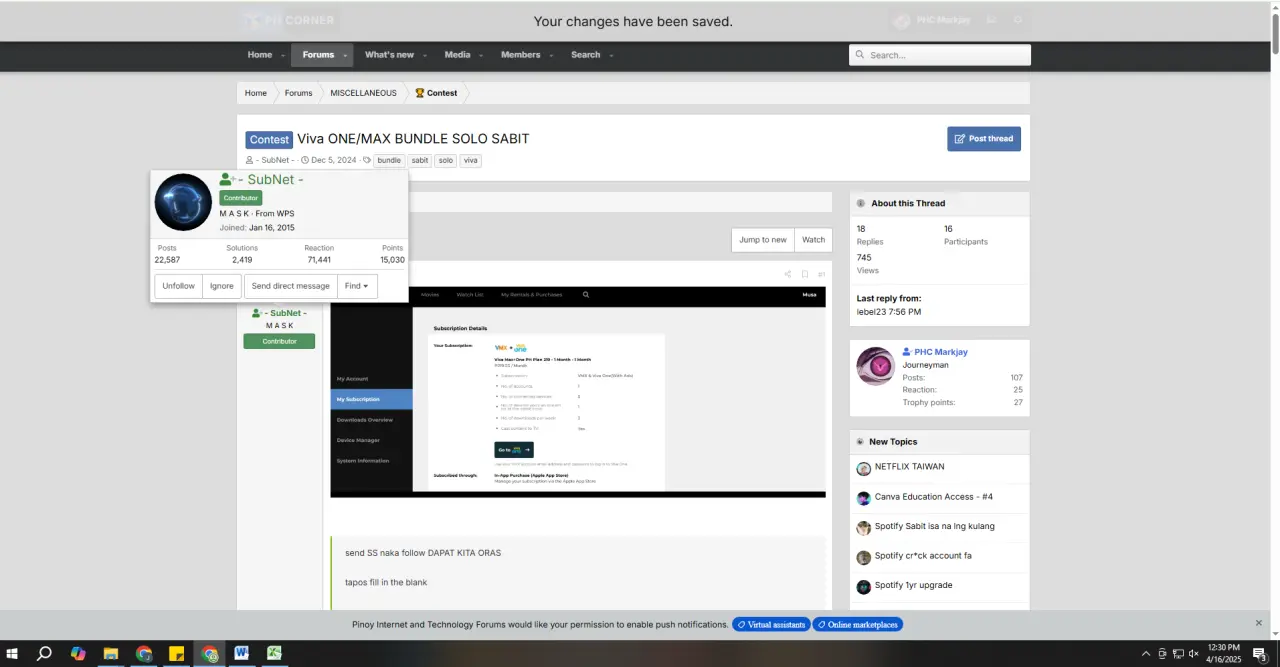Click the Online marketplaces blue pill
Screen dimensions: 1280x667
(857, 624)
